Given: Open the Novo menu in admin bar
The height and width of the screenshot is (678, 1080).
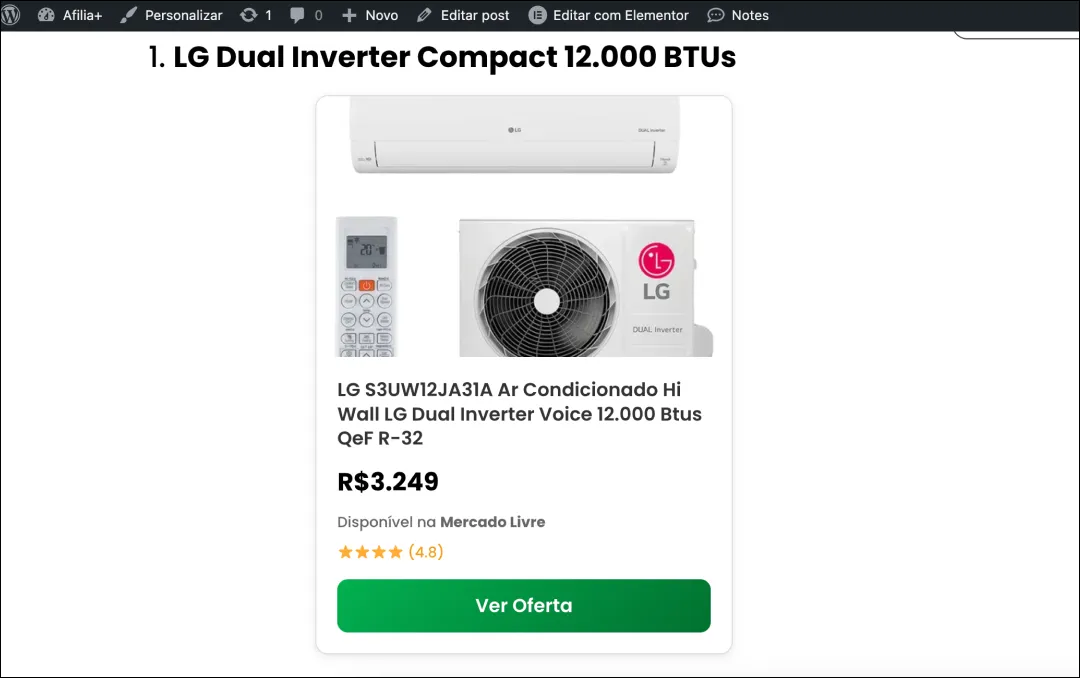Looking at the screenshot, I should point(370,15).
